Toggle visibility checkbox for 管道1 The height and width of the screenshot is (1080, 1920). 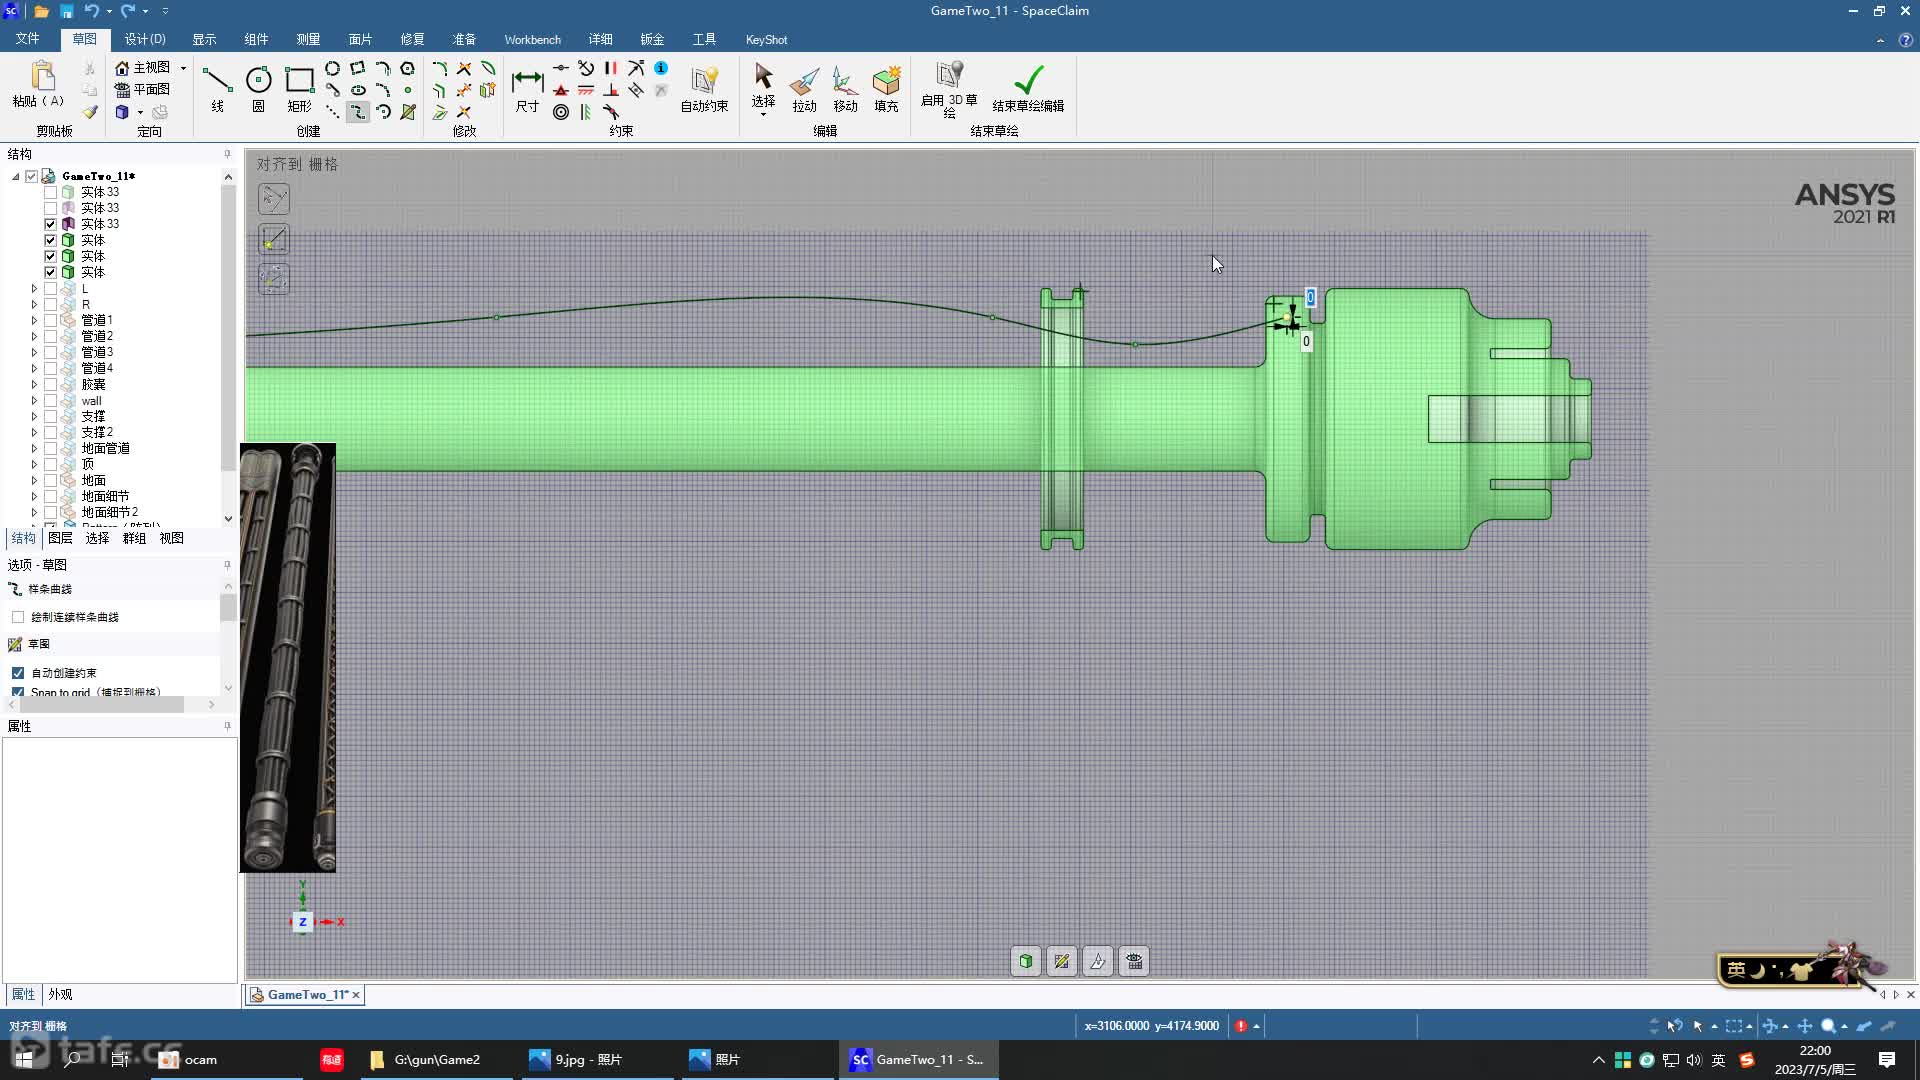[x=50, y=320]
